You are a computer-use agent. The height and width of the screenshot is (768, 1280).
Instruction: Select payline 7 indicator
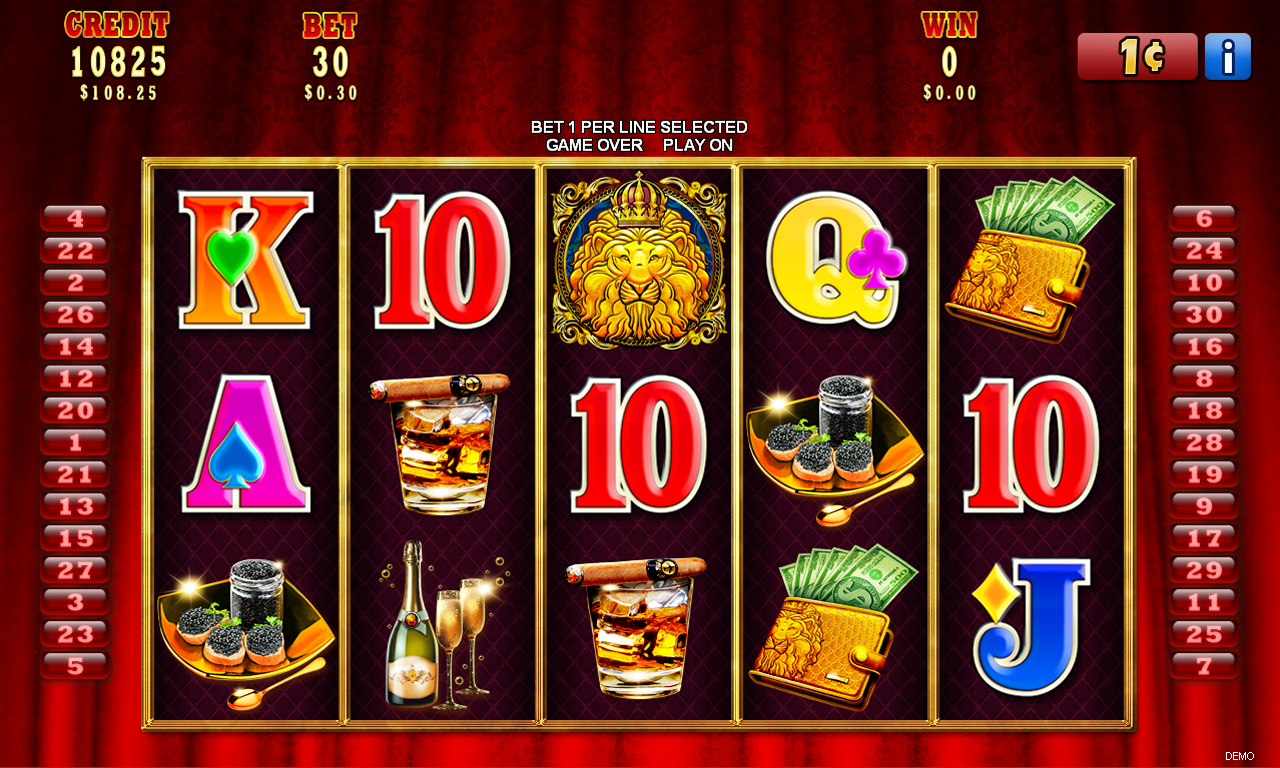[1204, 666]
